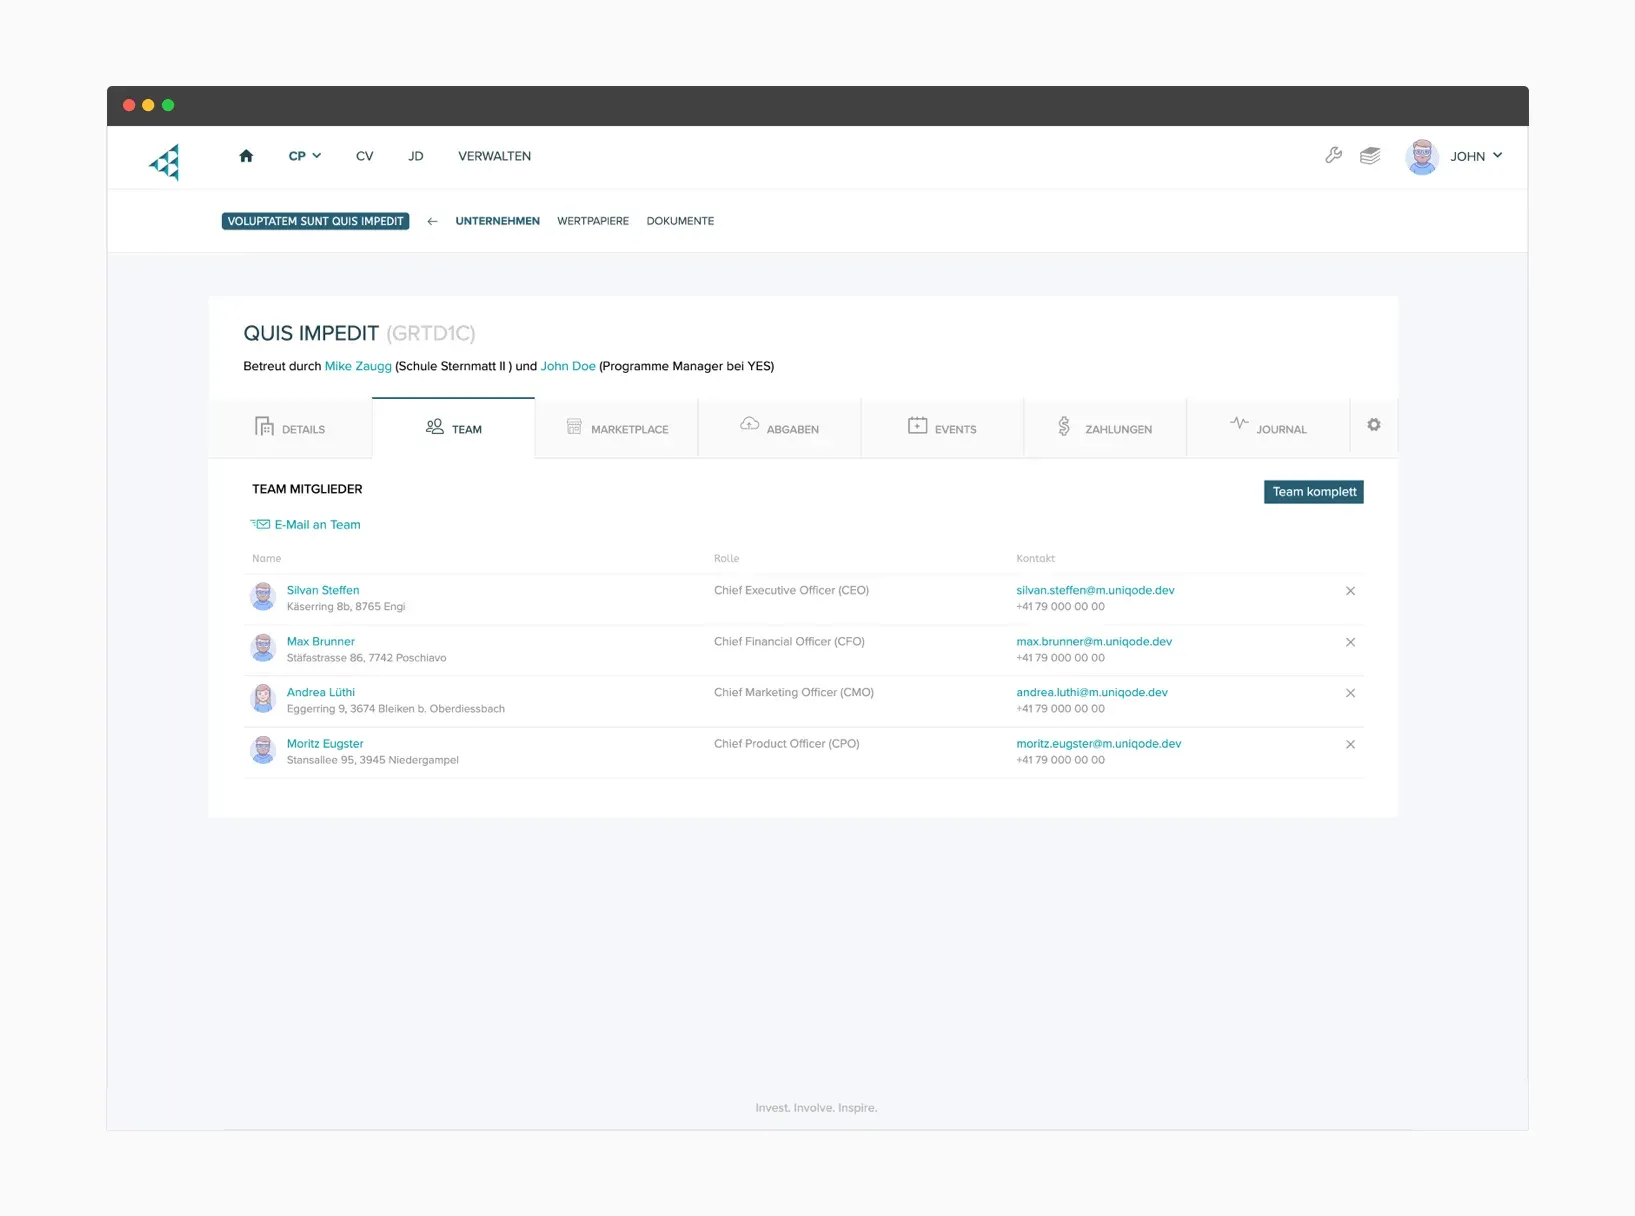Expand the CP dropdown menu
Viewport: 1635px width, 1216px height.
coord(304,156)
